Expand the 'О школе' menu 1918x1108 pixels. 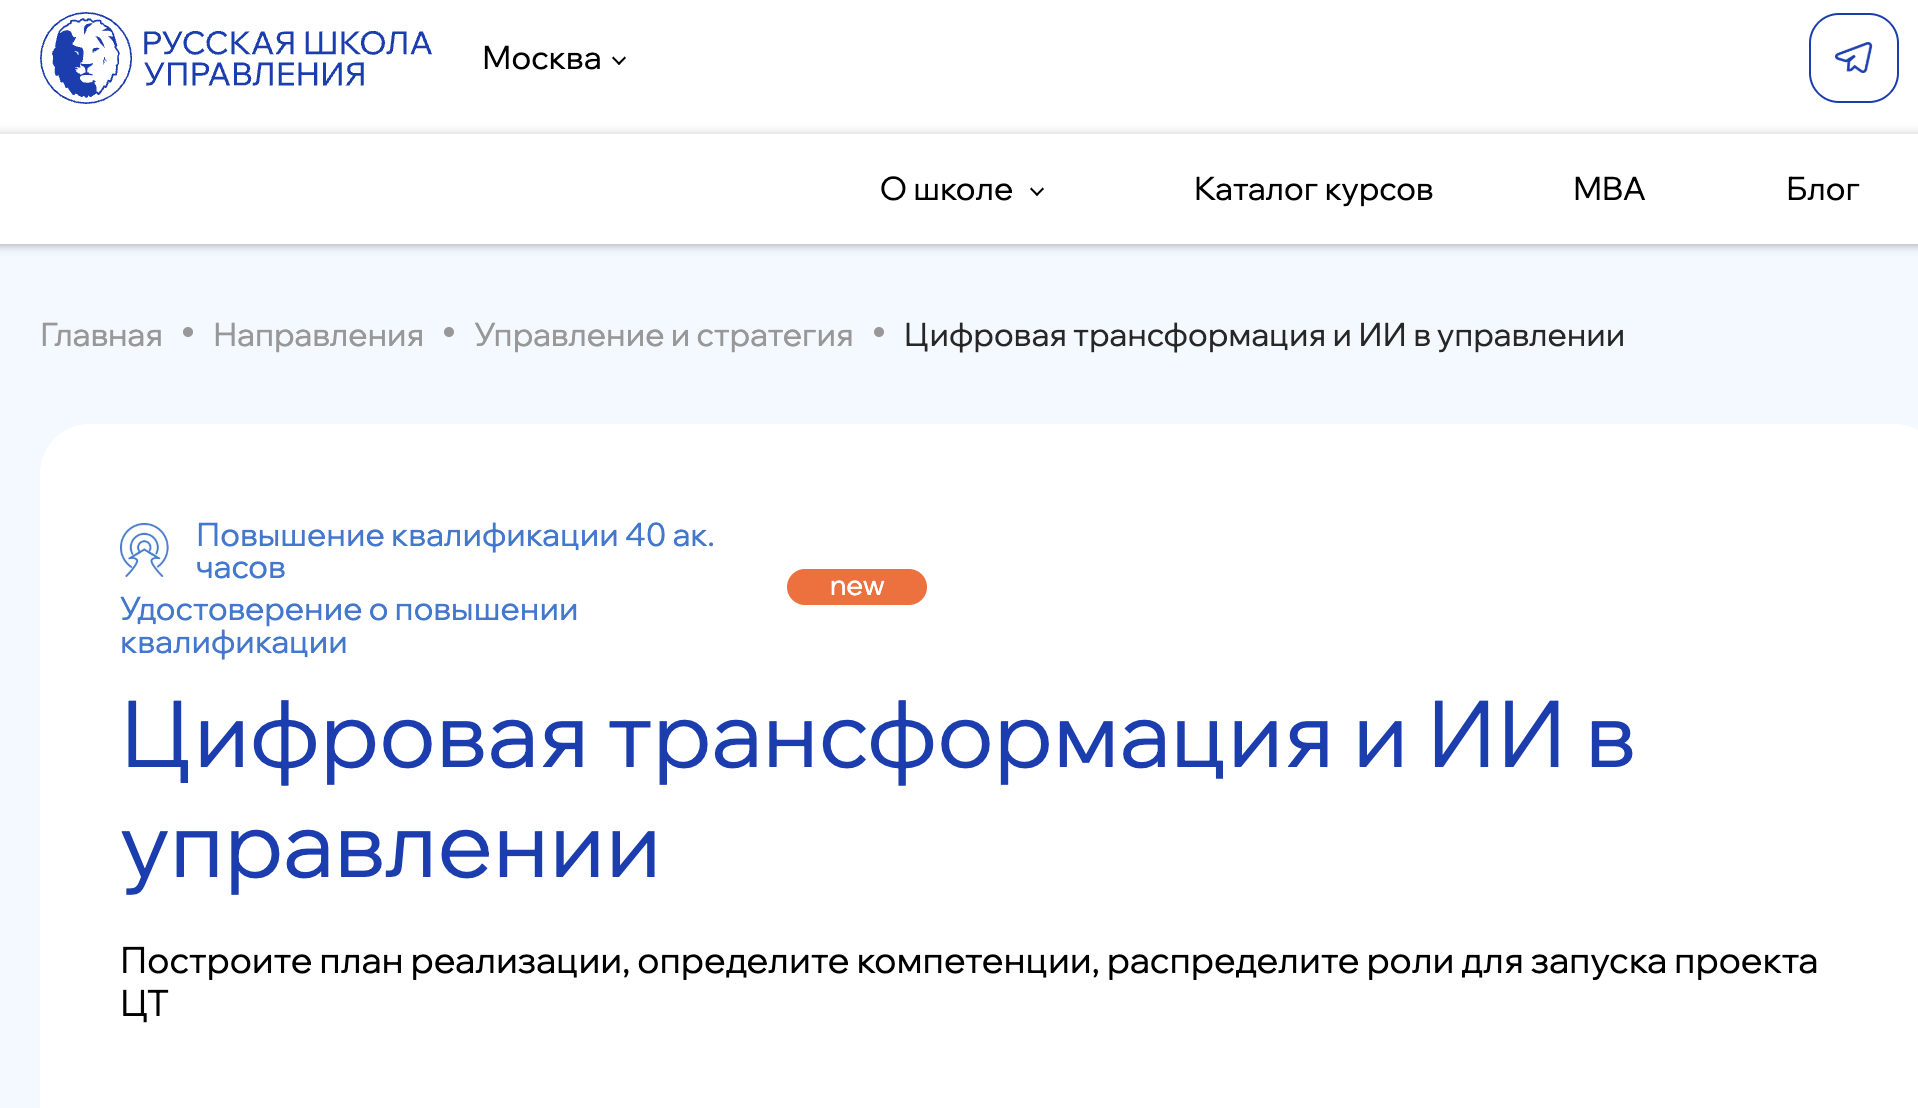click(946, 189)
